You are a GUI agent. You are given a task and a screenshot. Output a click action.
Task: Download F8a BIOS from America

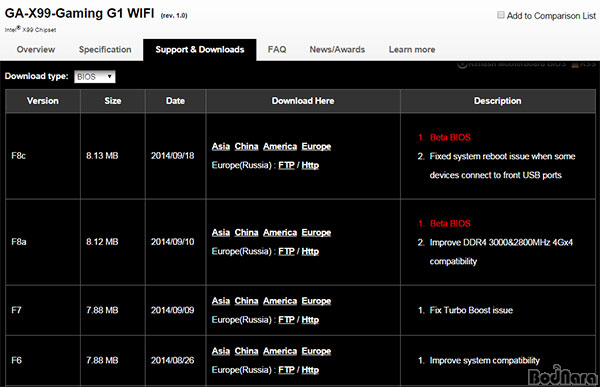pos(280,233)
